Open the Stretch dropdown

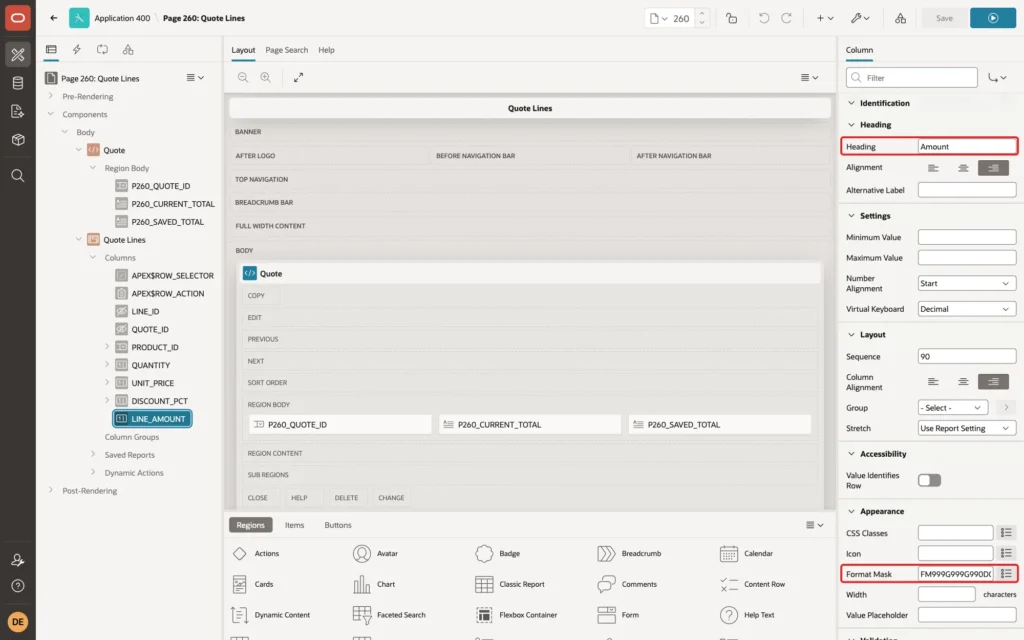click(x=967, y=428)
